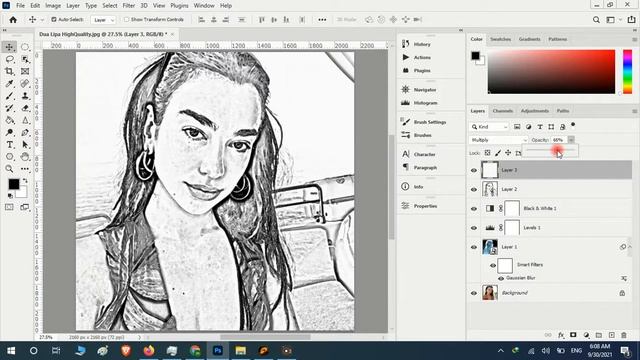Image resolution: width=640 pixels, height=360 pixels.
Task: Hide Layer 3 visibility eye
Action: click(474, 170)
